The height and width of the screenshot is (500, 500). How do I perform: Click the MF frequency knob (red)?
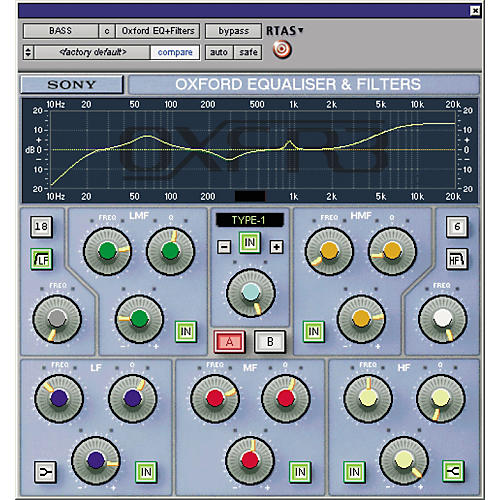(215, 398)
